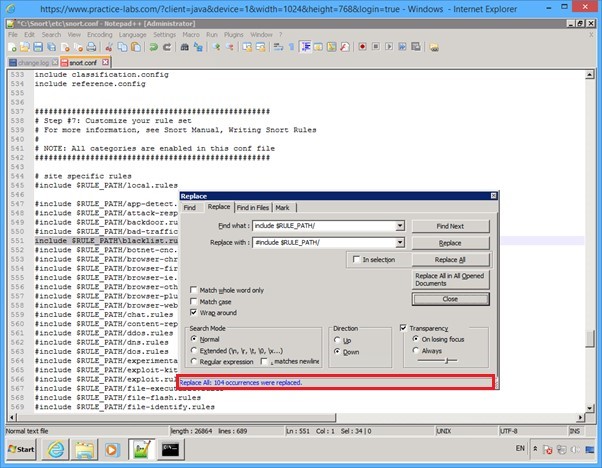Switch to the Find tab in dialog
The height and width of the screenshot is (468, 602).
coord(190,208)
